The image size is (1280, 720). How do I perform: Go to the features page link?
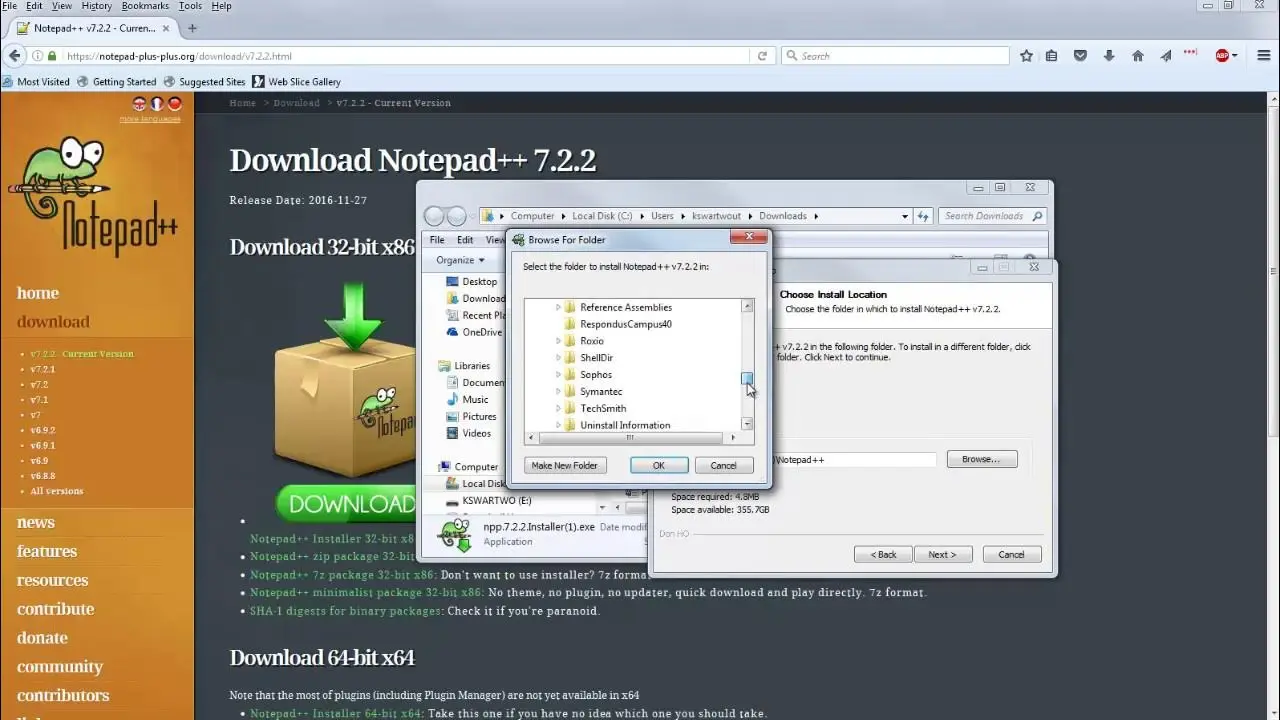pos(47,551)
